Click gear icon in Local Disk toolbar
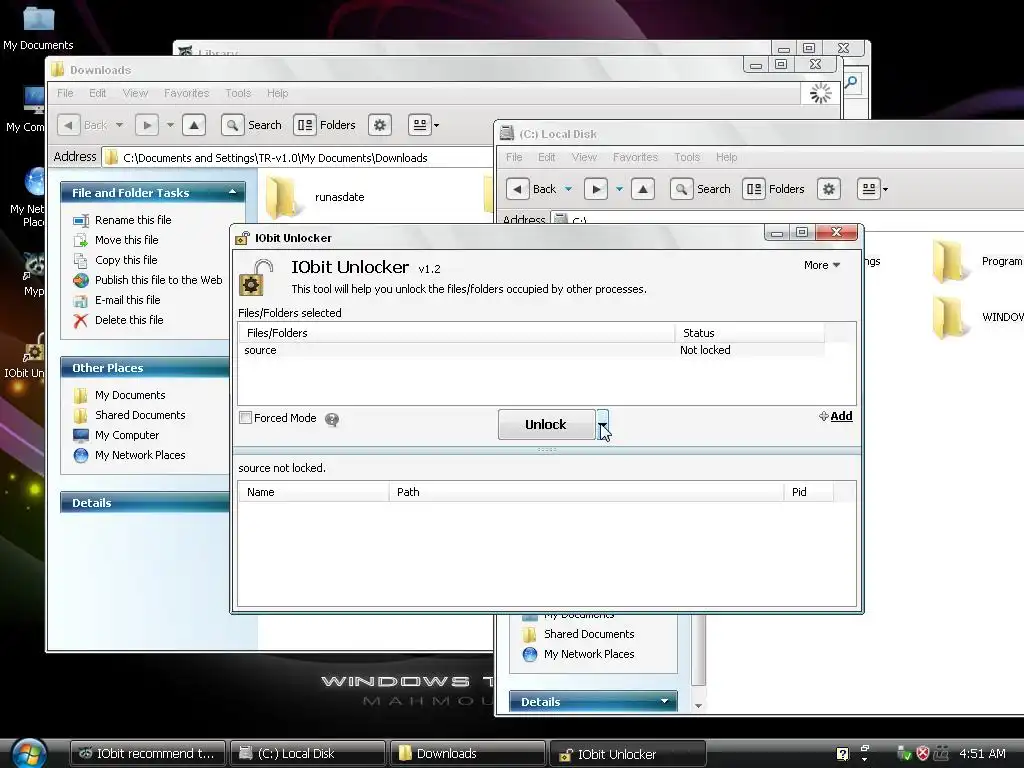This screenshot has width=1024, height=768. pos(829,189)
